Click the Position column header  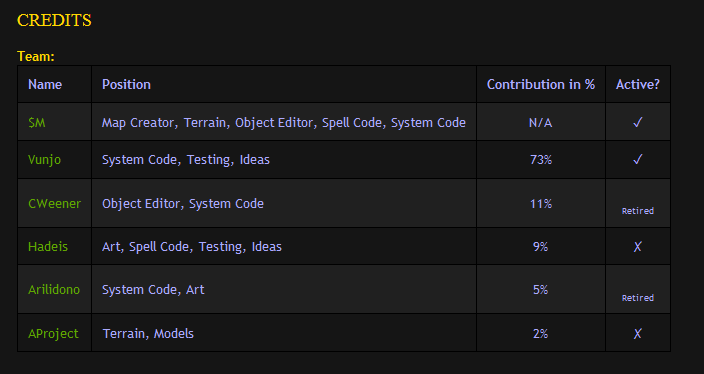[126, 84]
